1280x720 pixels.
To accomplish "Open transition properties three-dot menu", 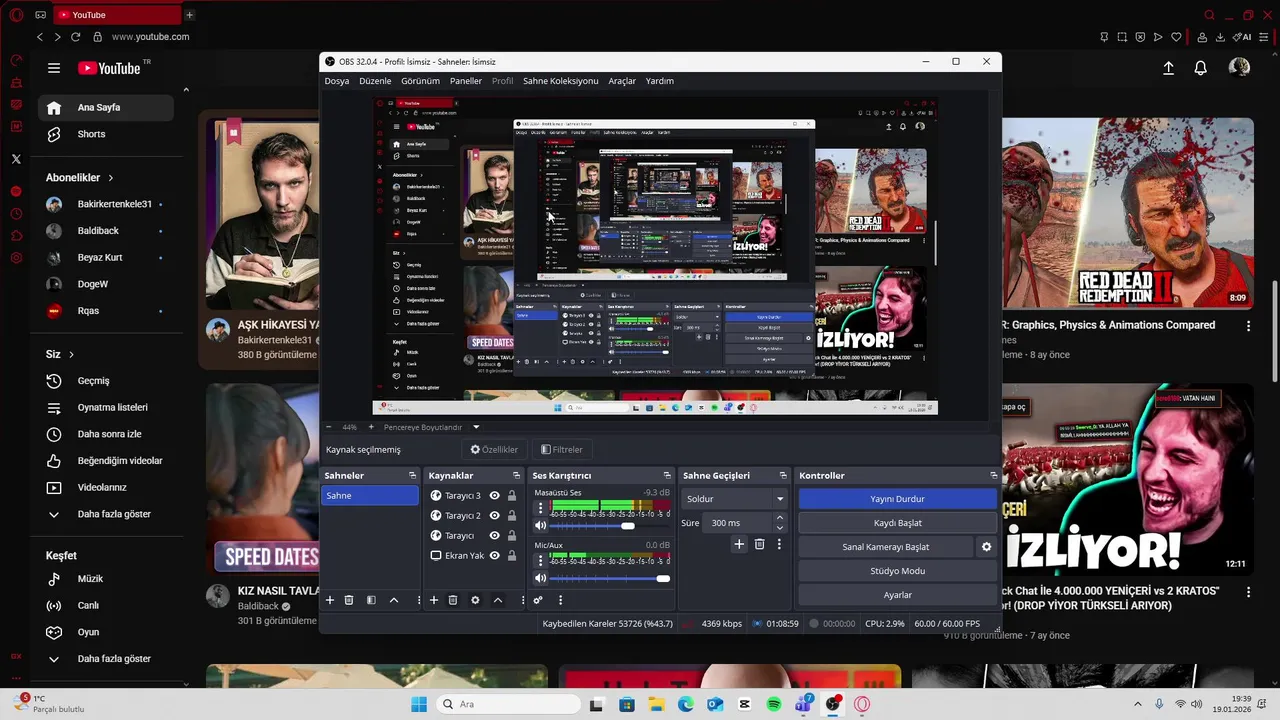I will point(779,544).
